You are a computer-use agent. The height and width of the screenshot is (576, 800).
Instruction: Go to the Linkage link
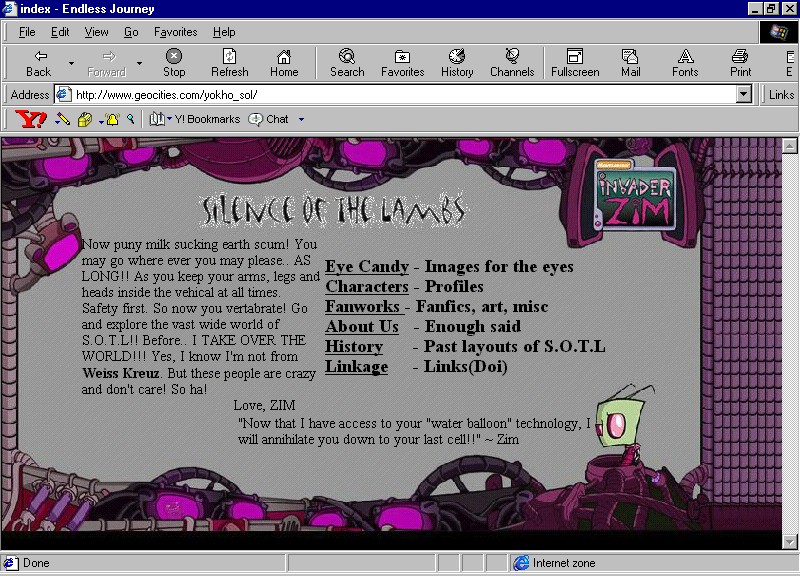coord(356,366)
